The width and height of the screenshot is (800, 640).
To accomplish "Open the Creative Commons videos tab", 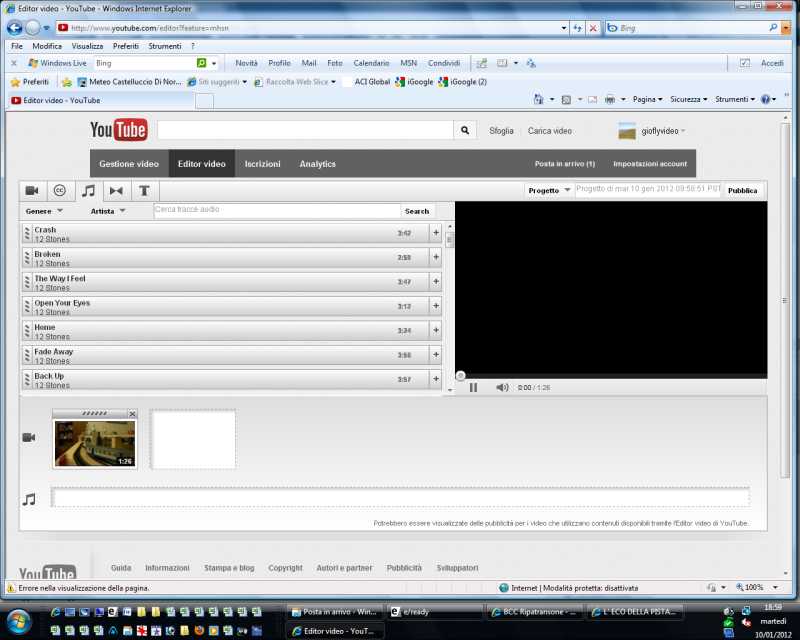I will click(60, 191).
